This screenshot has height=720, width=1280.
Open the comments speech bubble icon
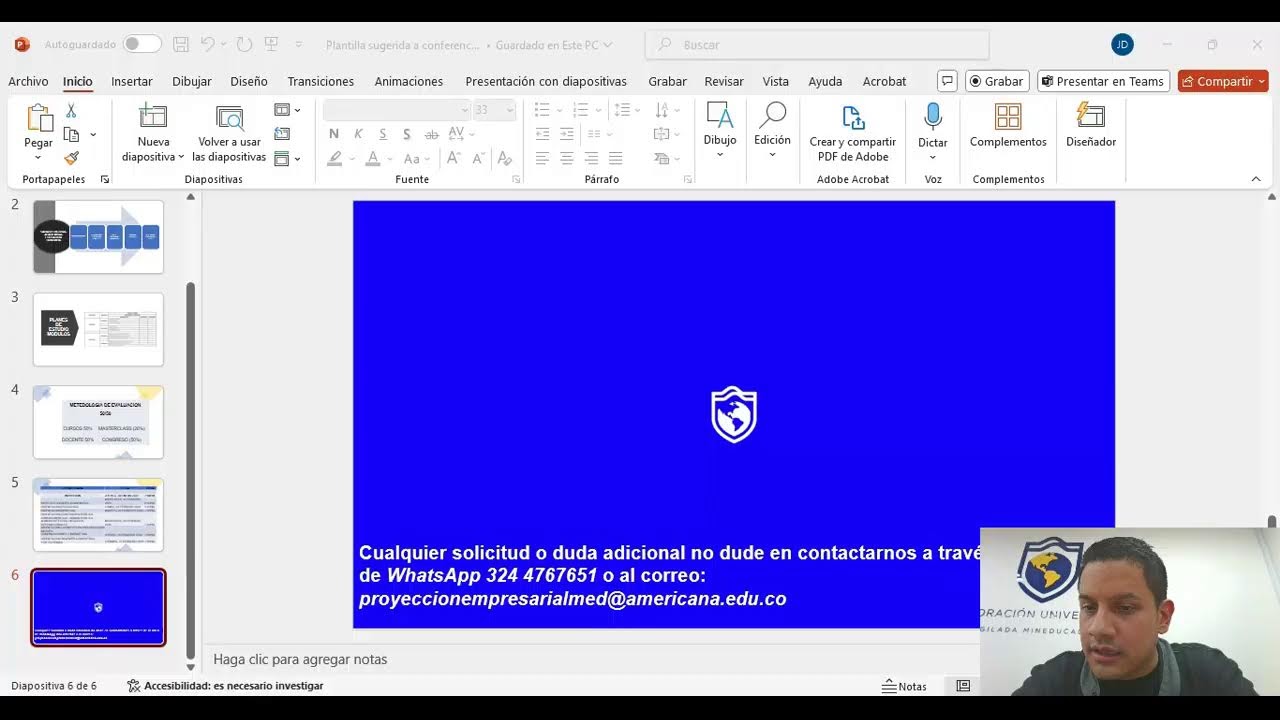[947, 81]
